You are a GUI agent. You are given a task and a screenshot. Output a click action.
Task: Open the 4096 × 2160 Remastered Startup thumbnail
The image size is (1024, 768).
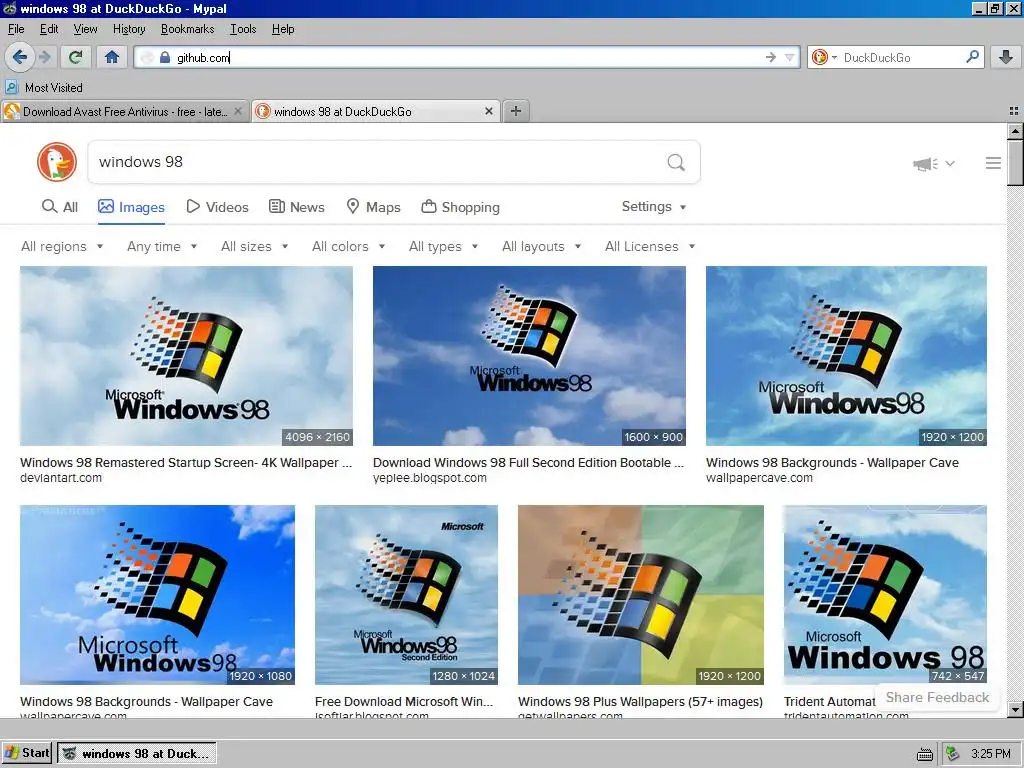[186, 356]
